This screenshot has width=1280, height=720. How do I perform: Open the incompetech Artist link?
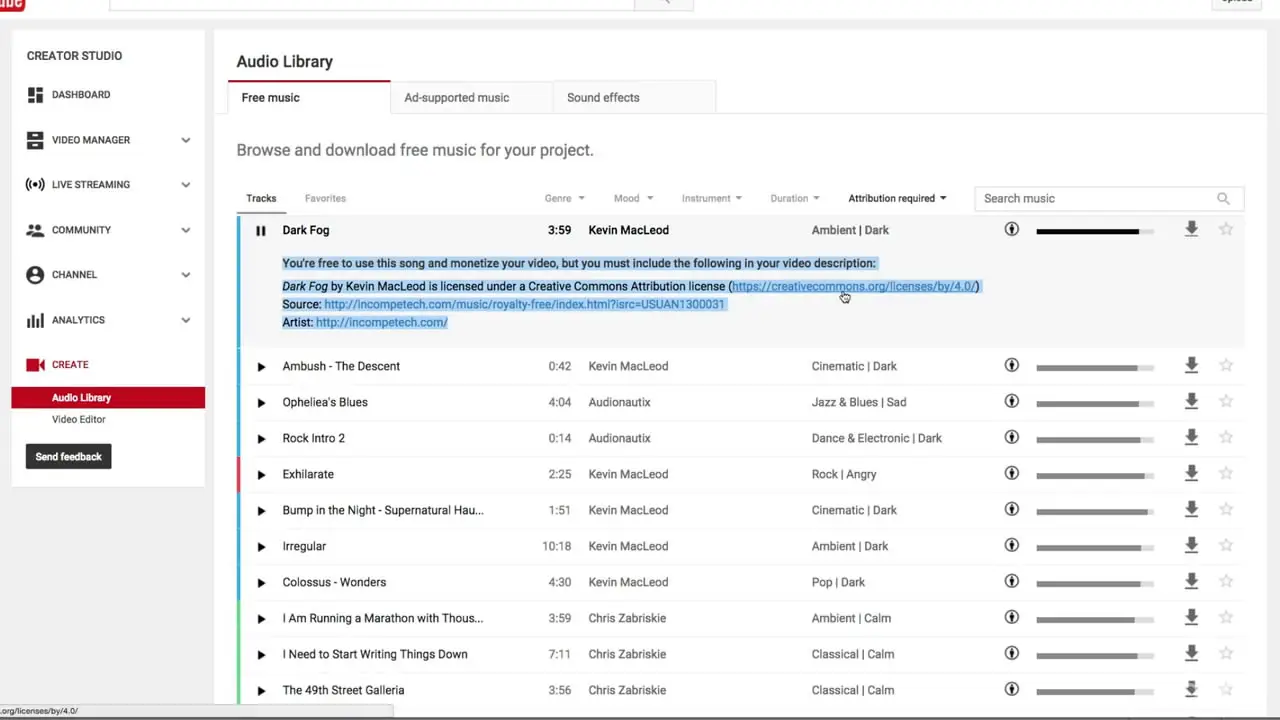point(381,323)
